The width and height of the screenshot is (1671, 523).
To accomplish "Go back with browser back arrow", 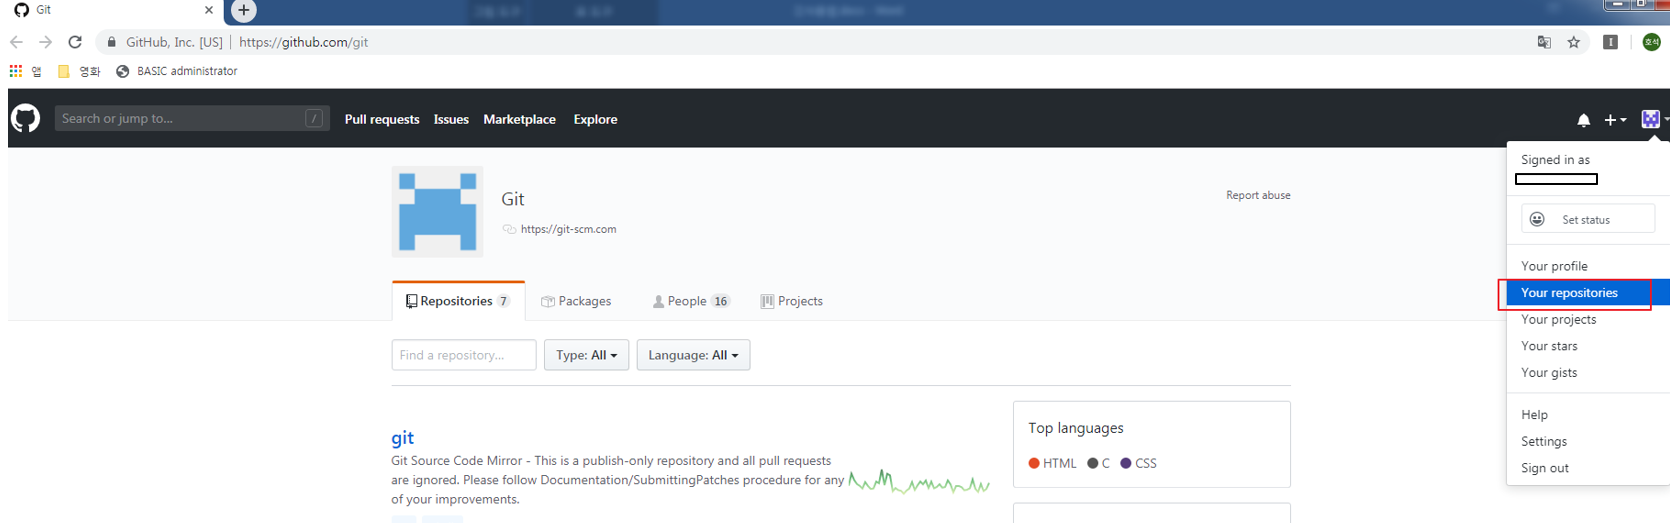I will tap(16, 42).
